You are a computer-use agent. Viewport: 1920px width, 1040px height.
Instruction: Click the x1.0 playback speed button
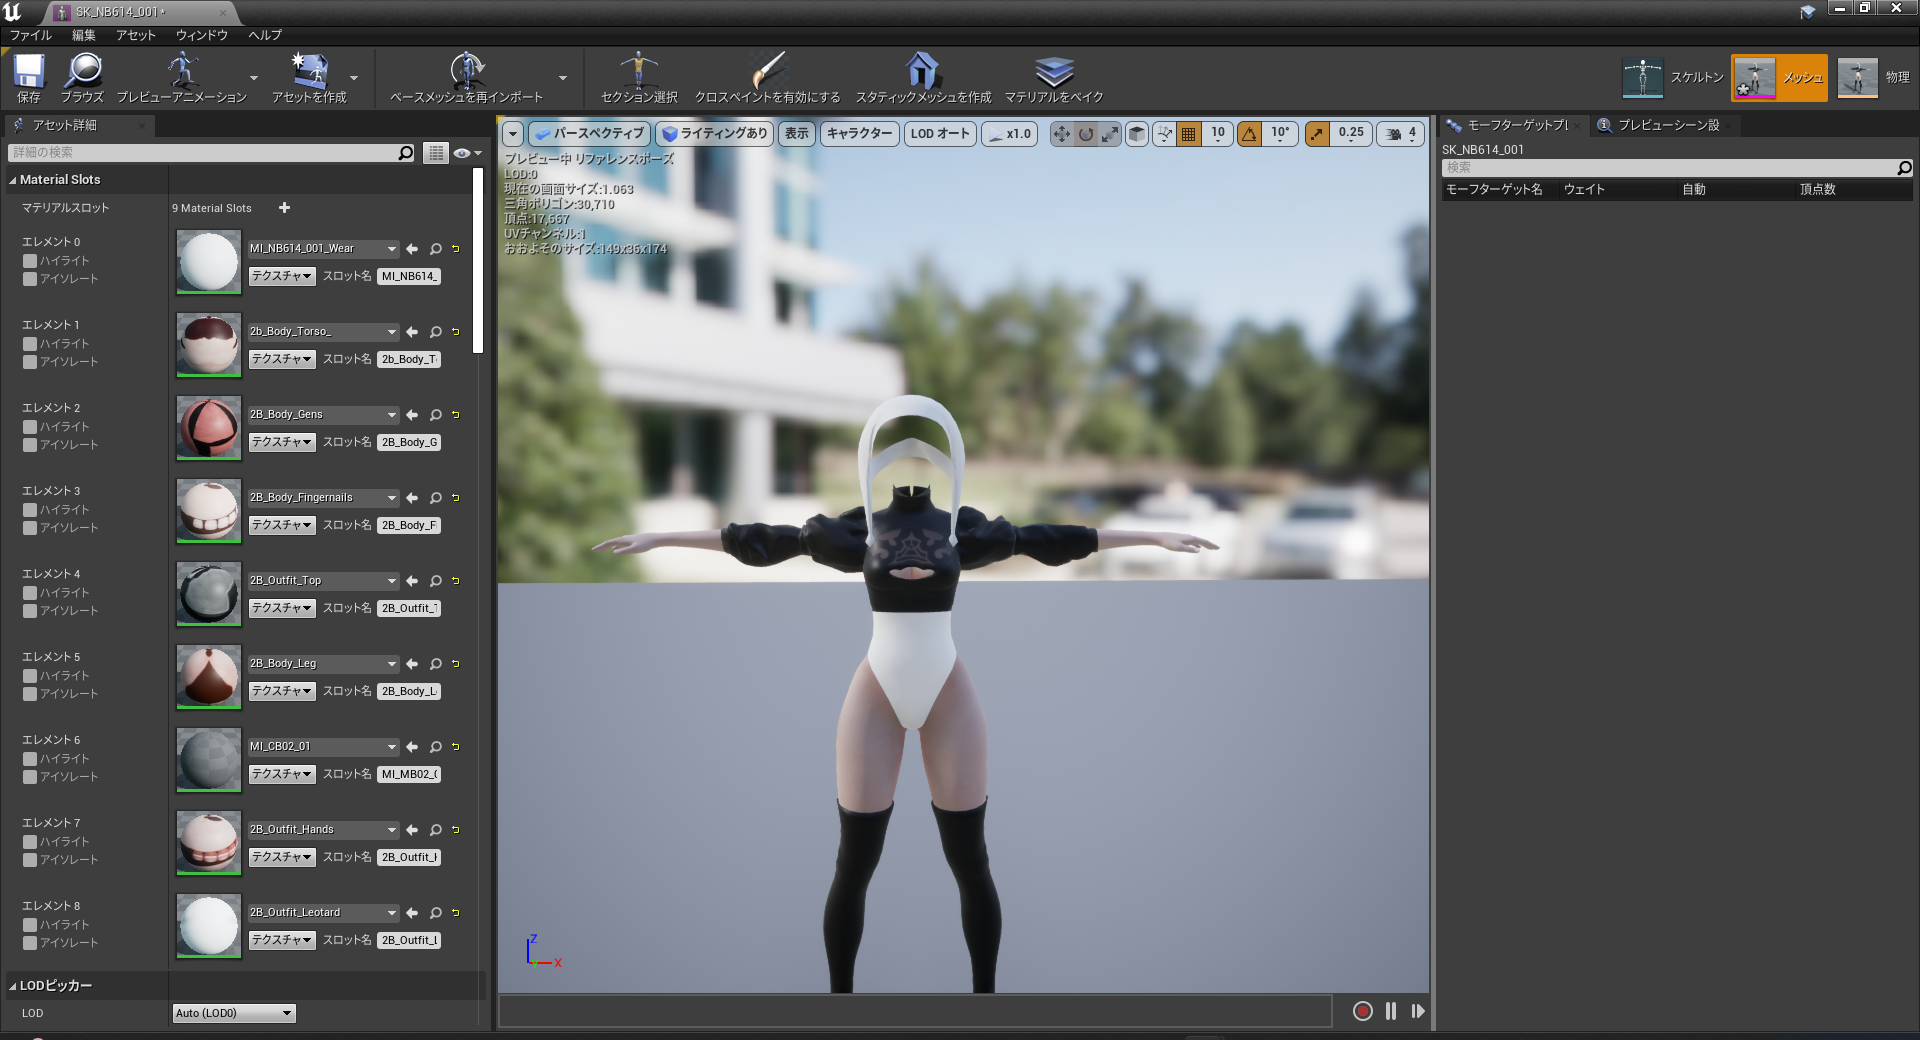click(x=1009, y=134)
